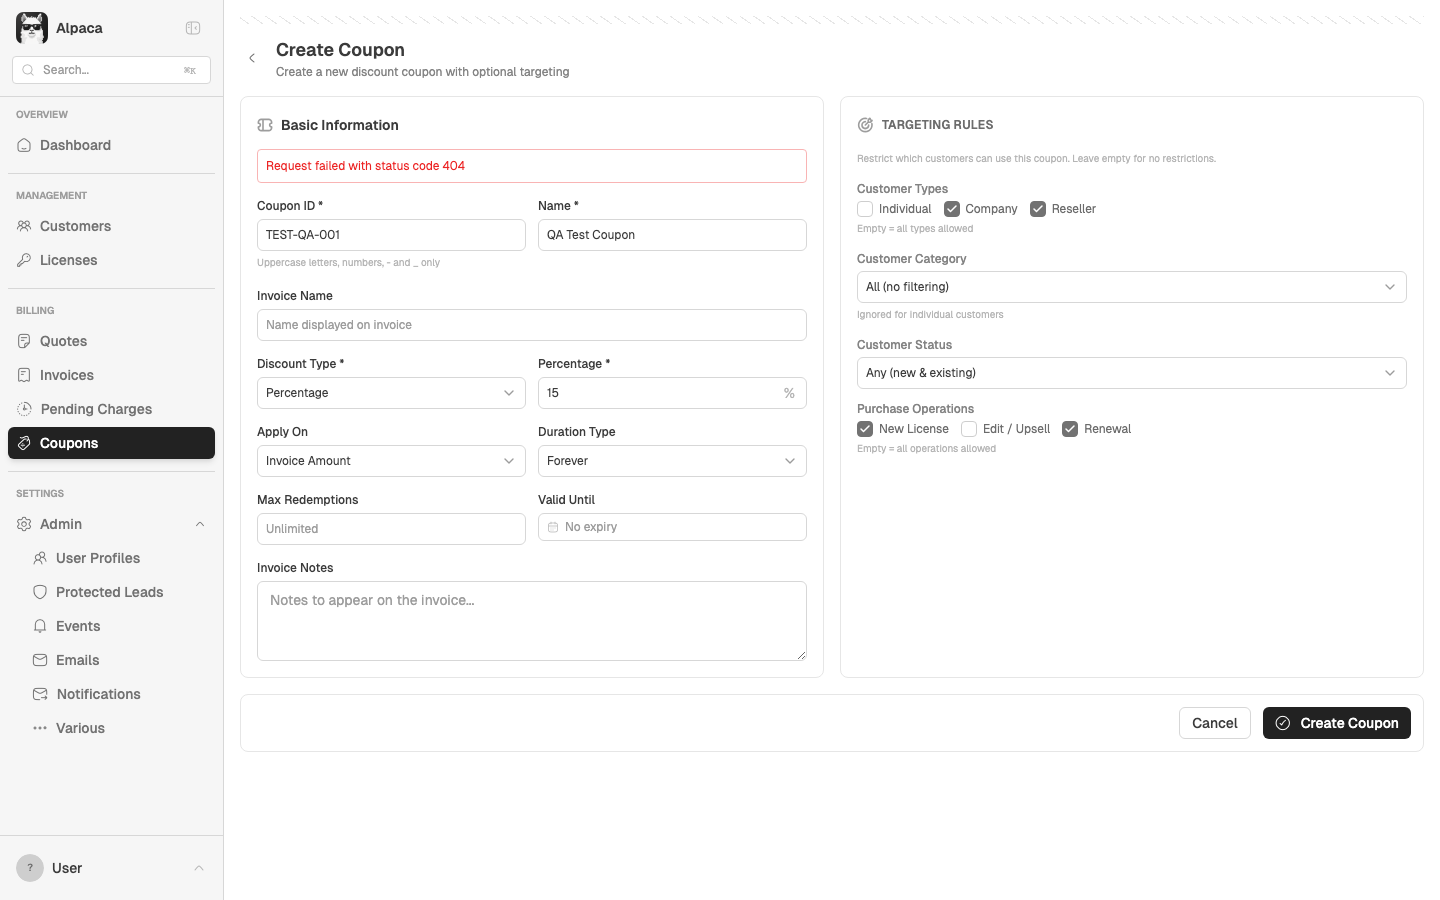Image resolution: width=1440 pixels, height=900 pixels.
Task: Click the Invoice Name input field
Action: click(531, 325)
